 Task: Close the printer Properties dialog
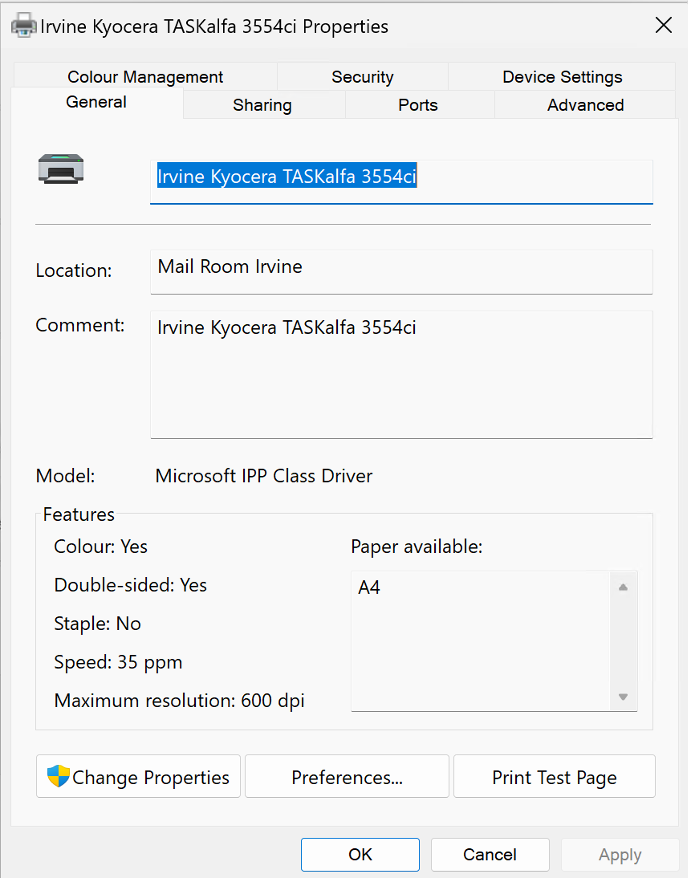click(663, 25)
